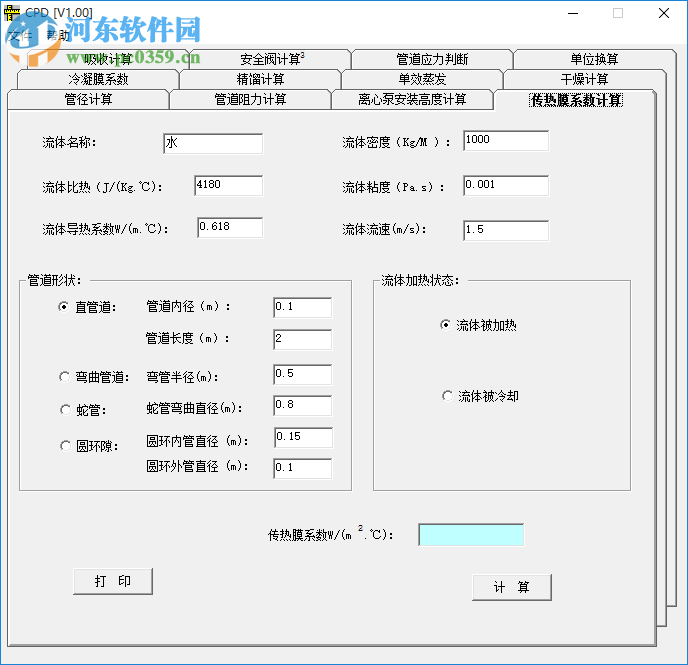Viewport: 688px width, 665px height.
Task: Select the 离心泵安装高度计算 tab
Action: (412, 99)
